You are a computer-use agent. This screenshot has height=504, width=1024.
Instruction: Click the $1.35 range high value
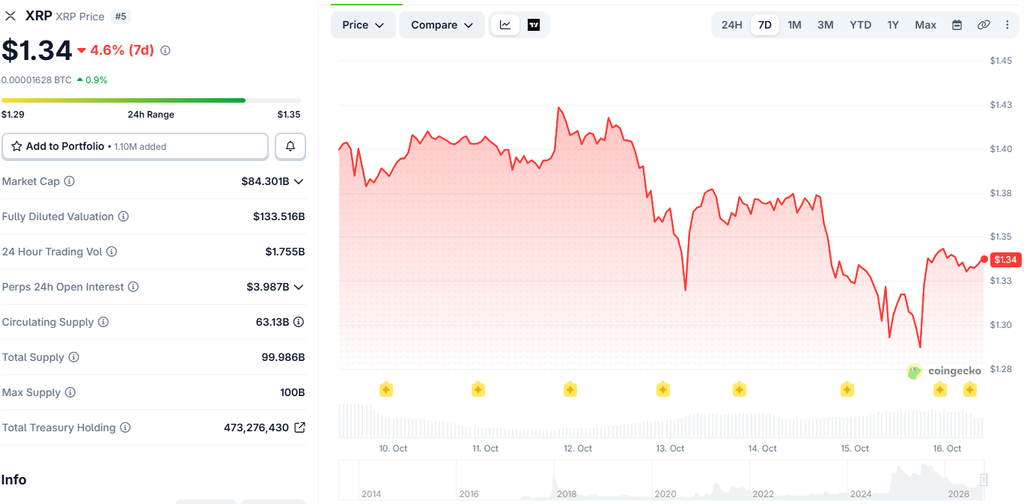[x=289, y=114]
